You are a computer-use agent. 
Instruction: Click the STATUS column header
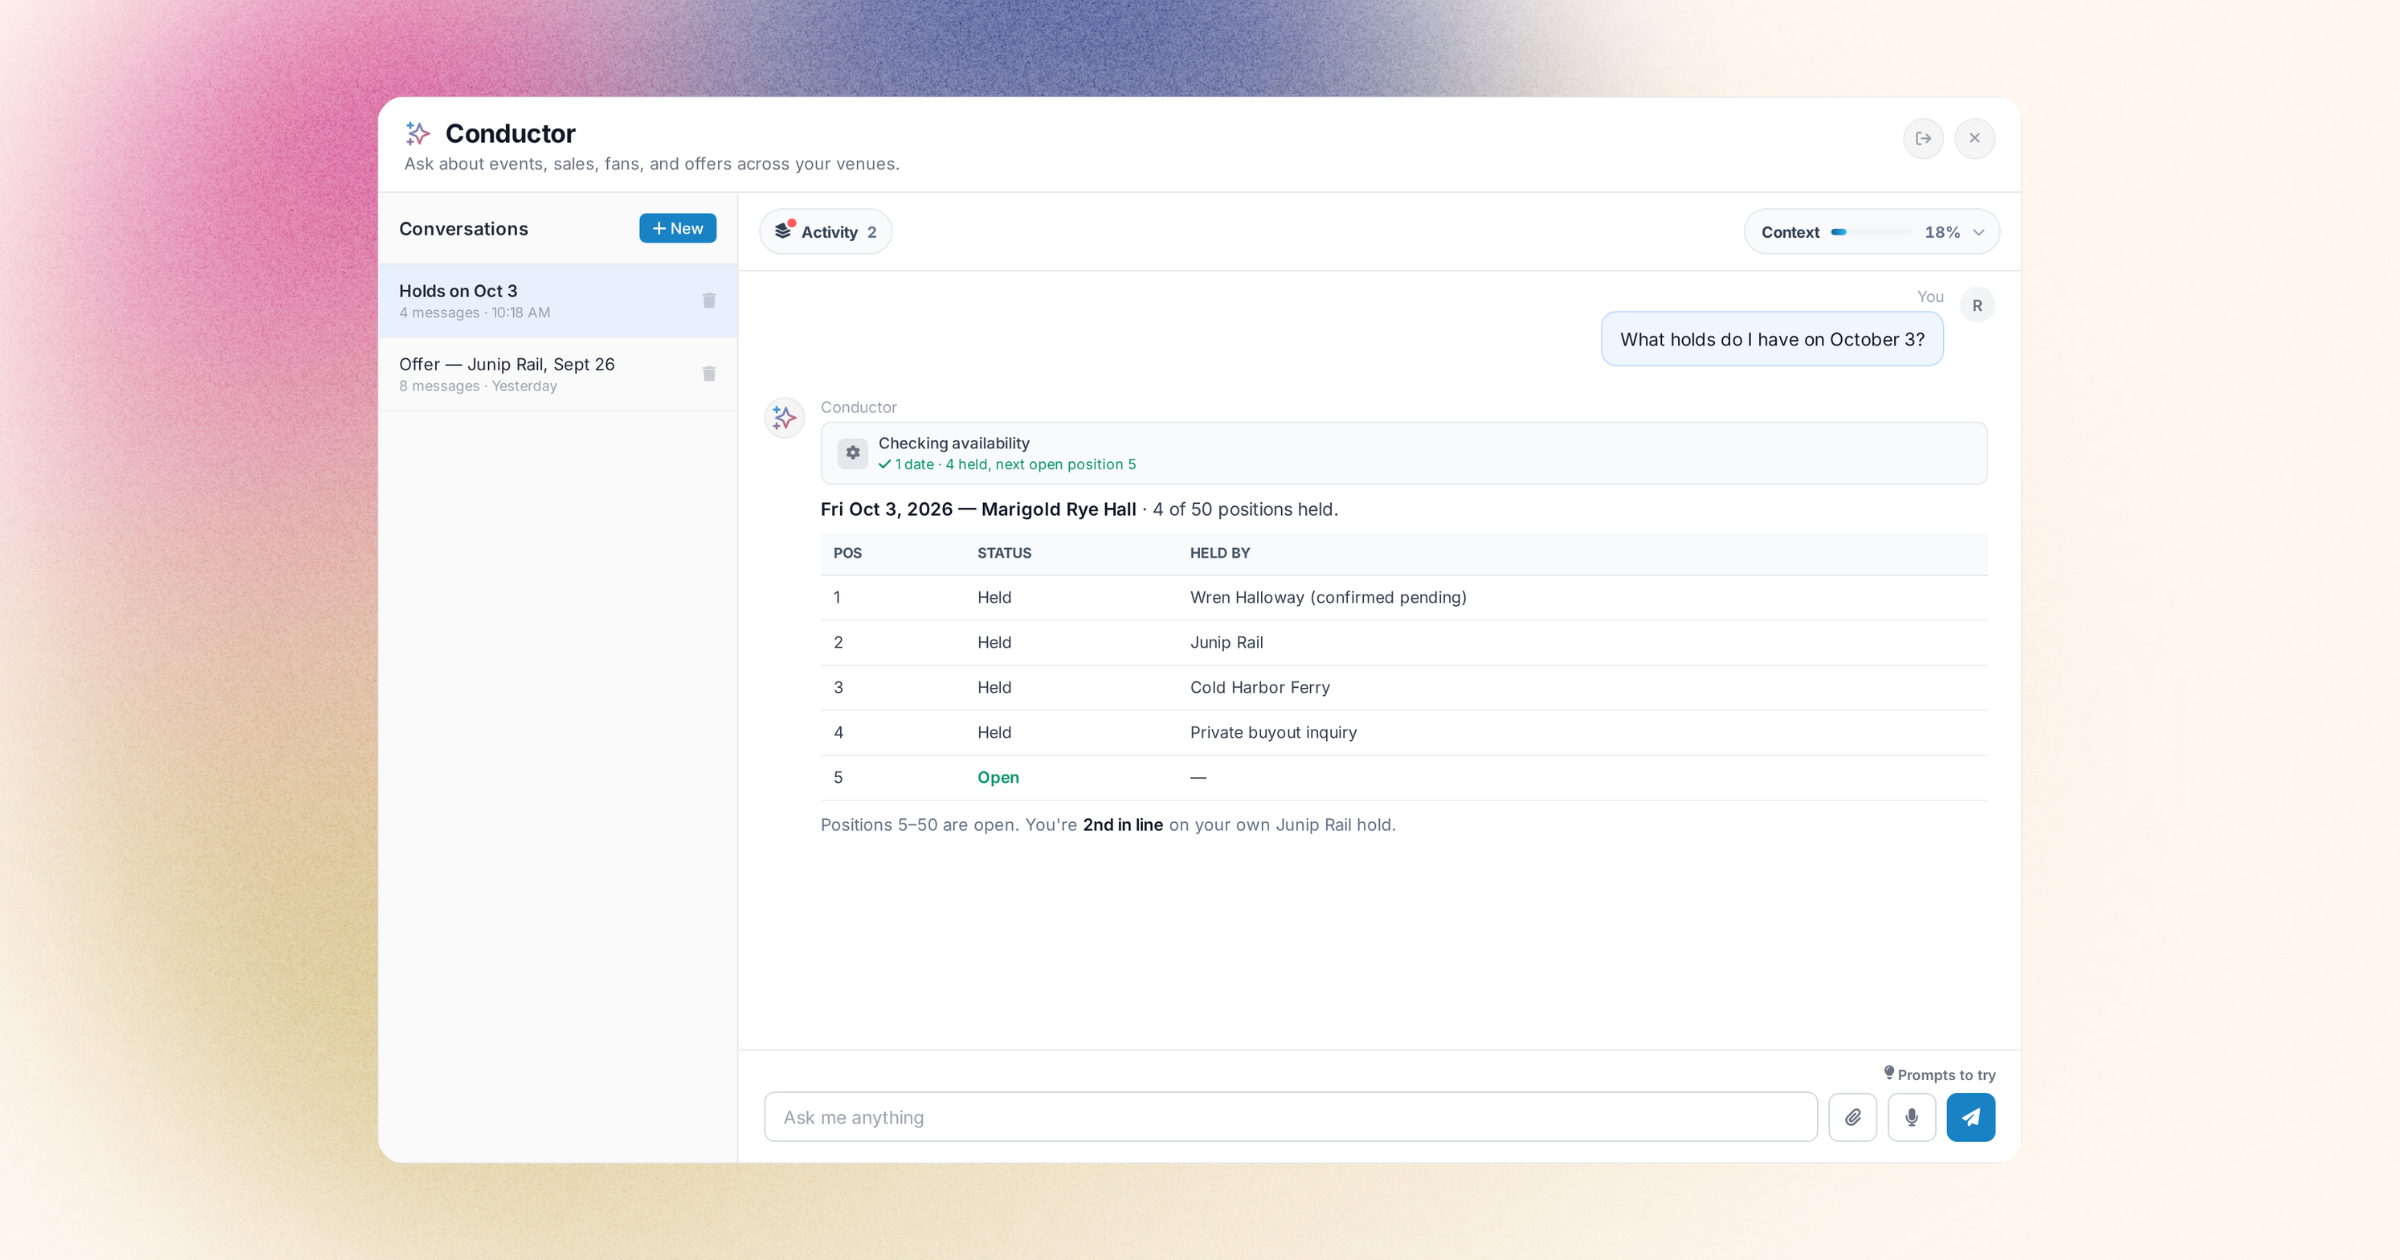point(1004,553)
